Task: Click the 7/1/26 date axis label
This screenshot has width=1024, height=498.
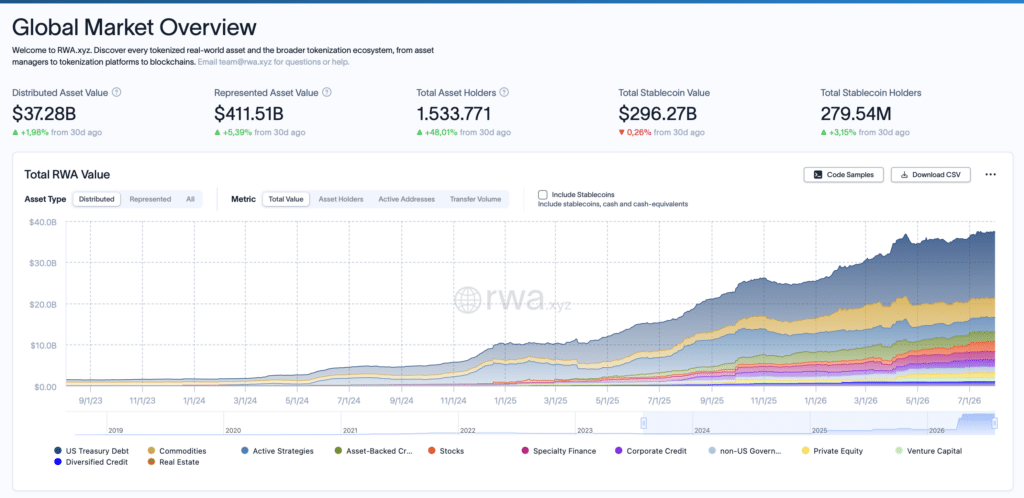Action: pos(969,400)
